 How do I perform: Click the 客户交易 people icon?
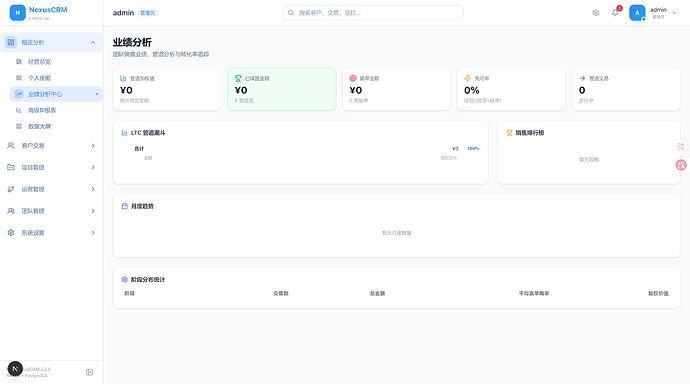[11, 146]
